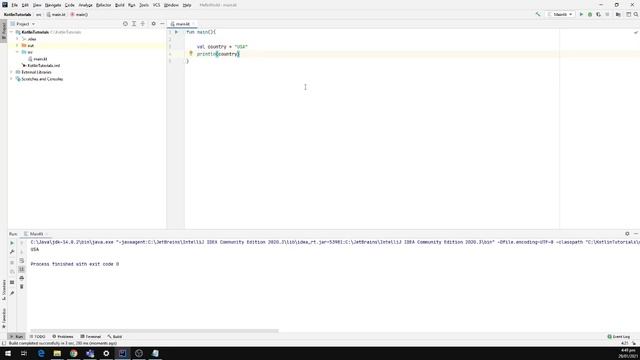Screen dimensions: 640x360
Task: Open the File menu
Action: (15, 5)
